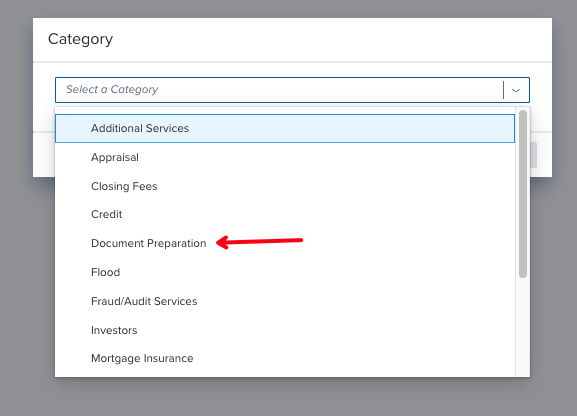This screenshot has height=416, width=577.
Task: Choose Investors in the category list
Action: (285, 330)
